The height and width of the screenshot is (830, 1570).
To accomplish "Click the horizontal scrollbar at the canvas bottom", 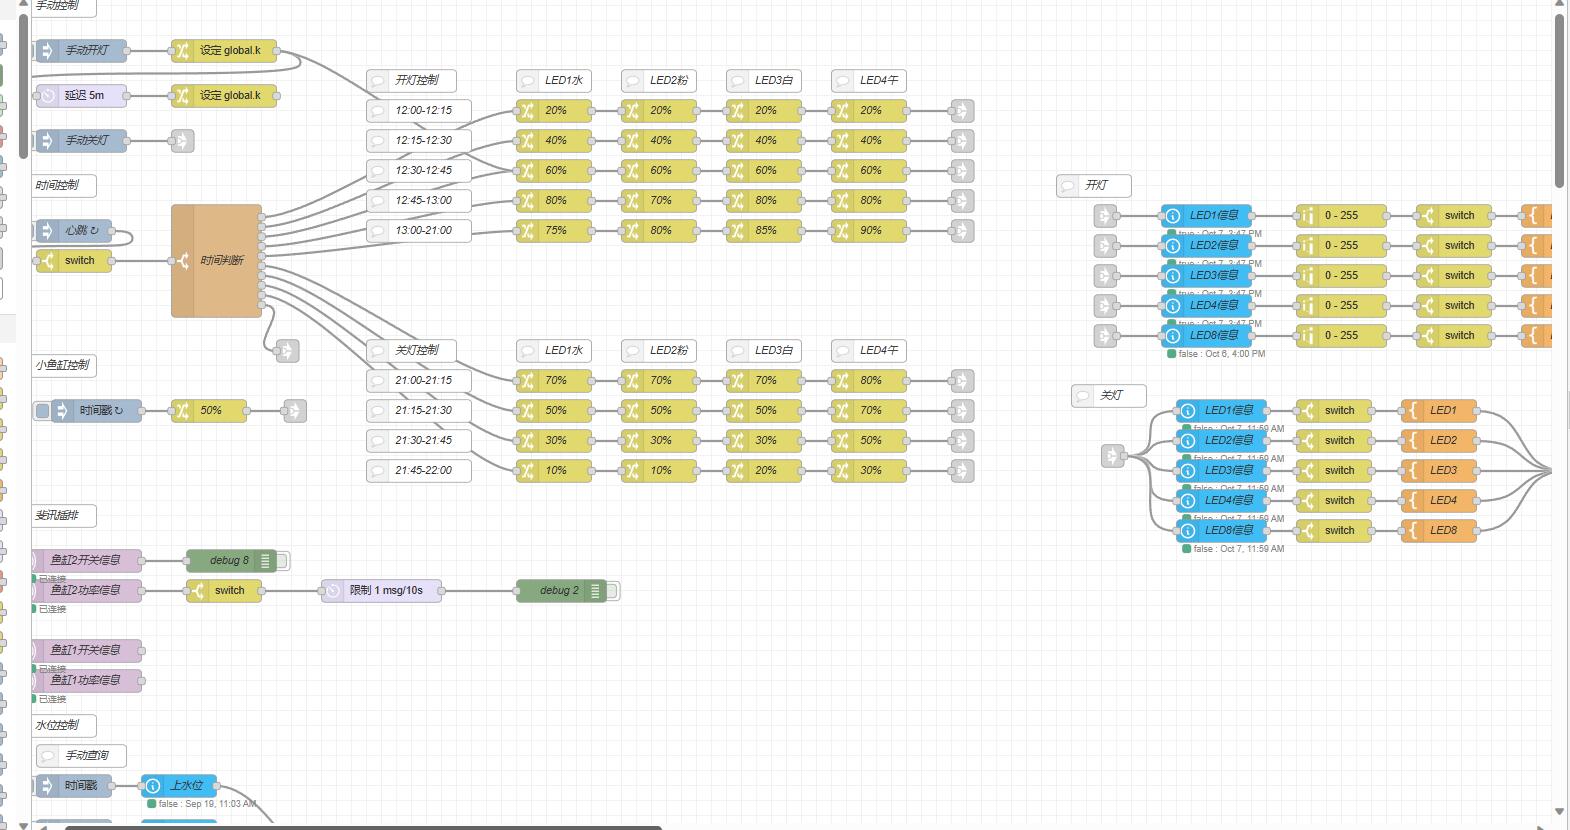I will pyautogui.click(x=362, y=827).
